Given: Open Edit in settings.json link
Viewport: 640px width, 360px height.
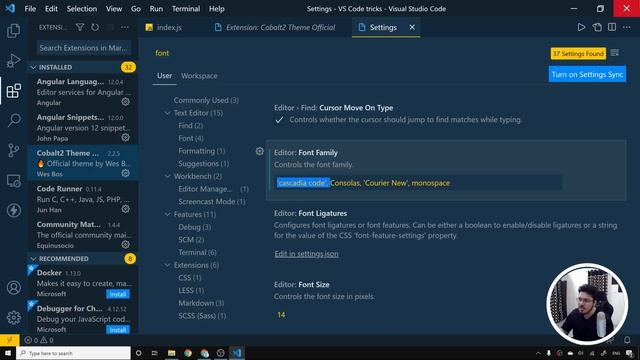Looking at the screenshot, I should tap(306, 254).
